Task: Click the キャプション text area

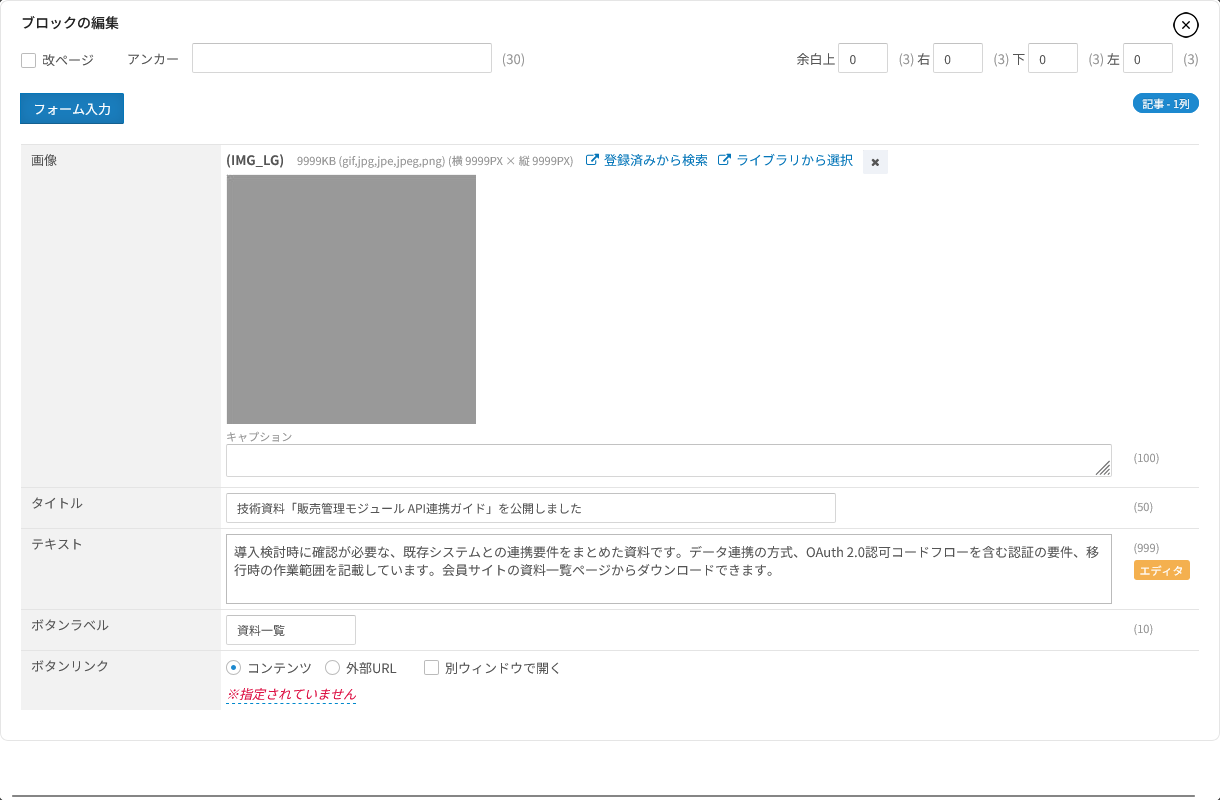Action: [x=669, y=460]
